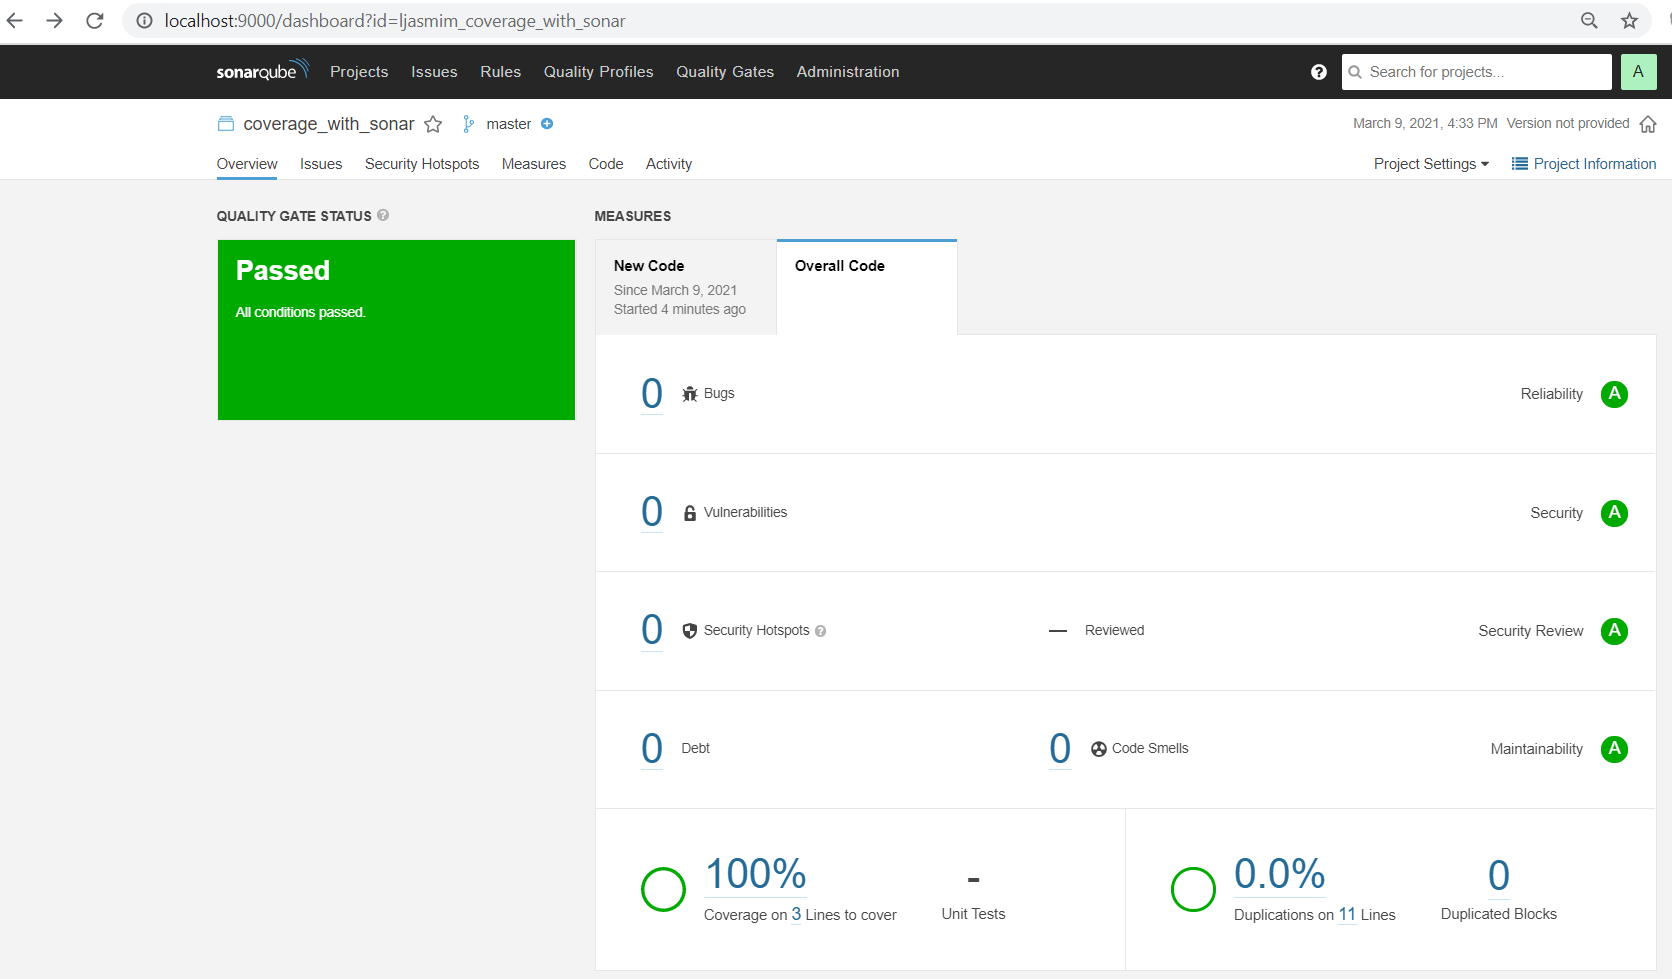Click the Security Review A rating badge

coord(1614,631)
